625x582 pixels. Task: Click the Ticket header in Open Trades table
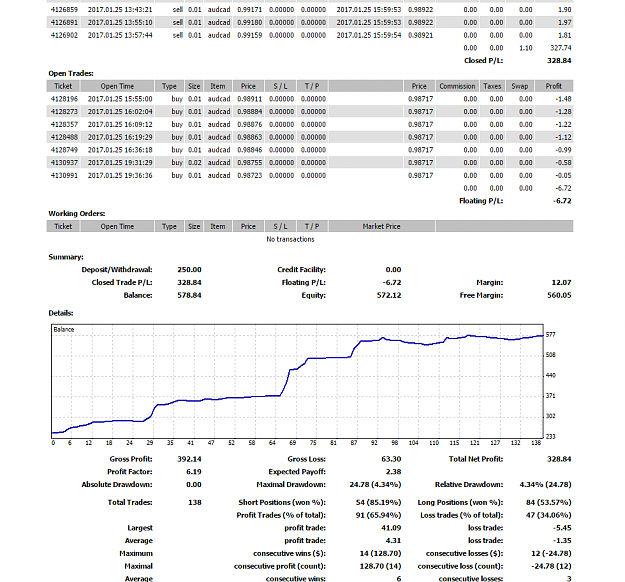click(x=63, y=86)
